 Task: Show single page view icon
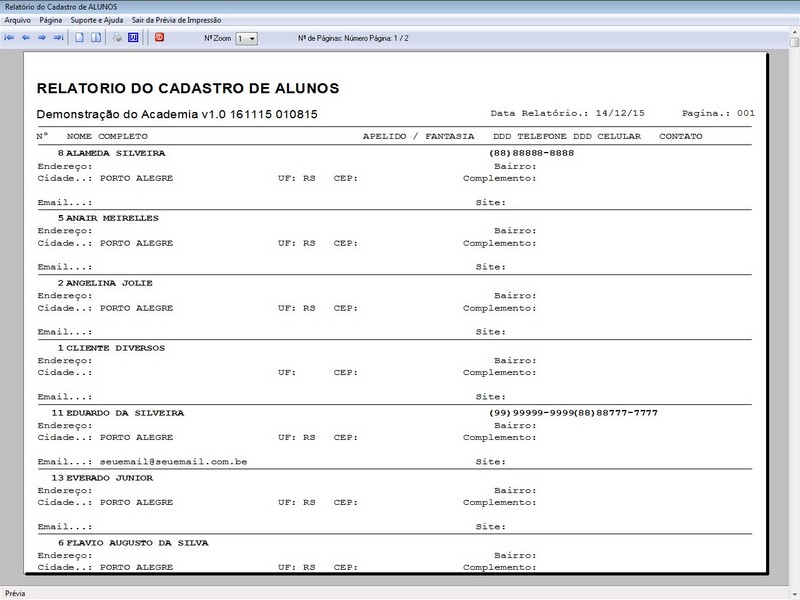coord(79,38)
